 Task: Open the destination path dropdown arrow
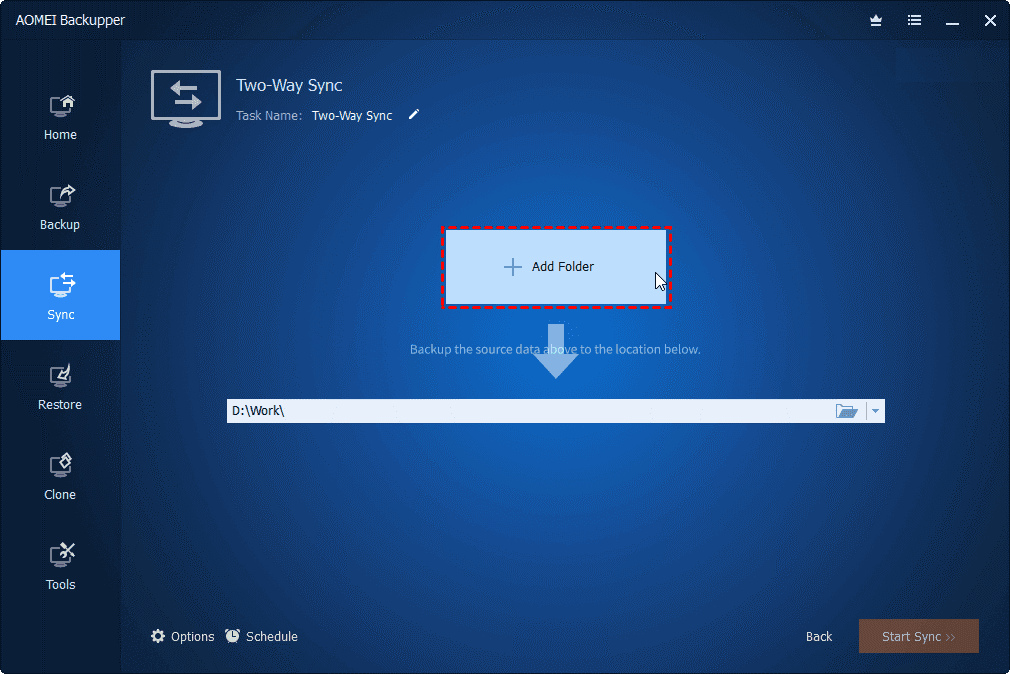875,410
